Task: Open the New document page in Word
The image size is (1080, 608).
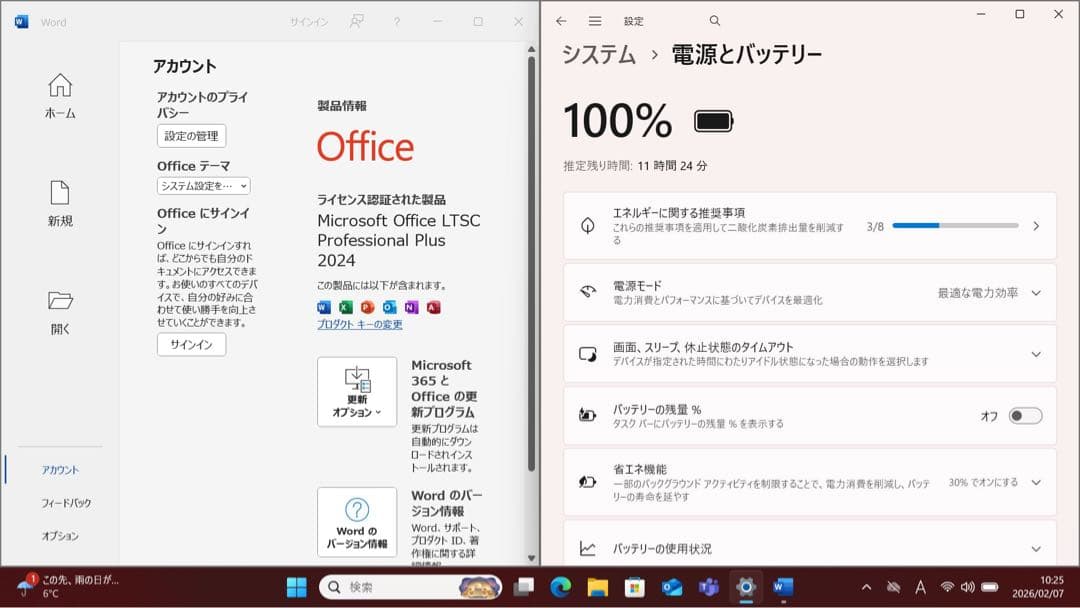Action: (x=60, y=204)
